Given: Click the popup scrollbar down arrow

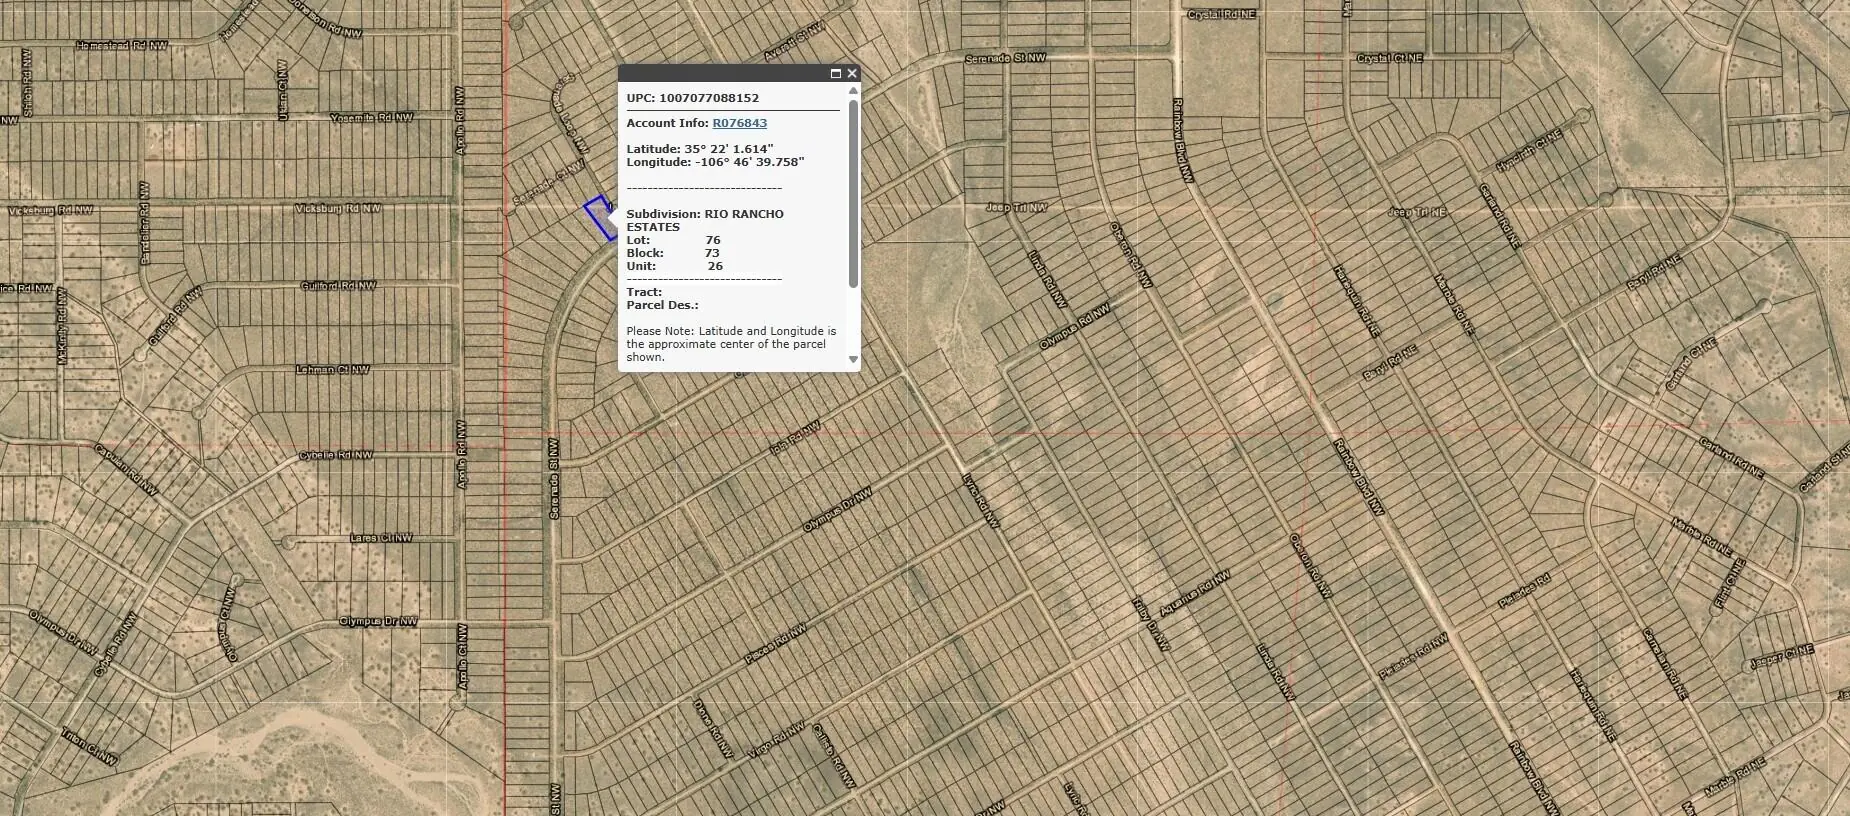Looking at the screenshot, I should [x=853, y=359].
